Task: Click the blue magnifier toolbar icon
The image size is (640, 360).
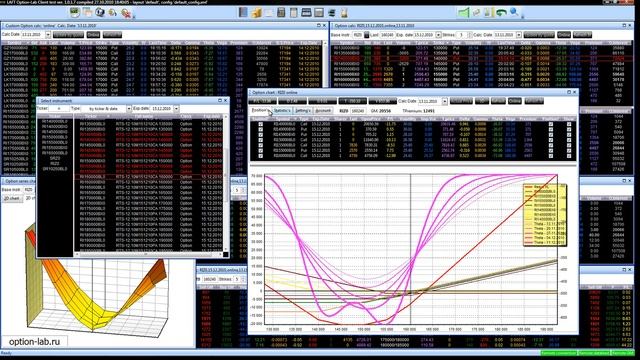Action: 514,13
